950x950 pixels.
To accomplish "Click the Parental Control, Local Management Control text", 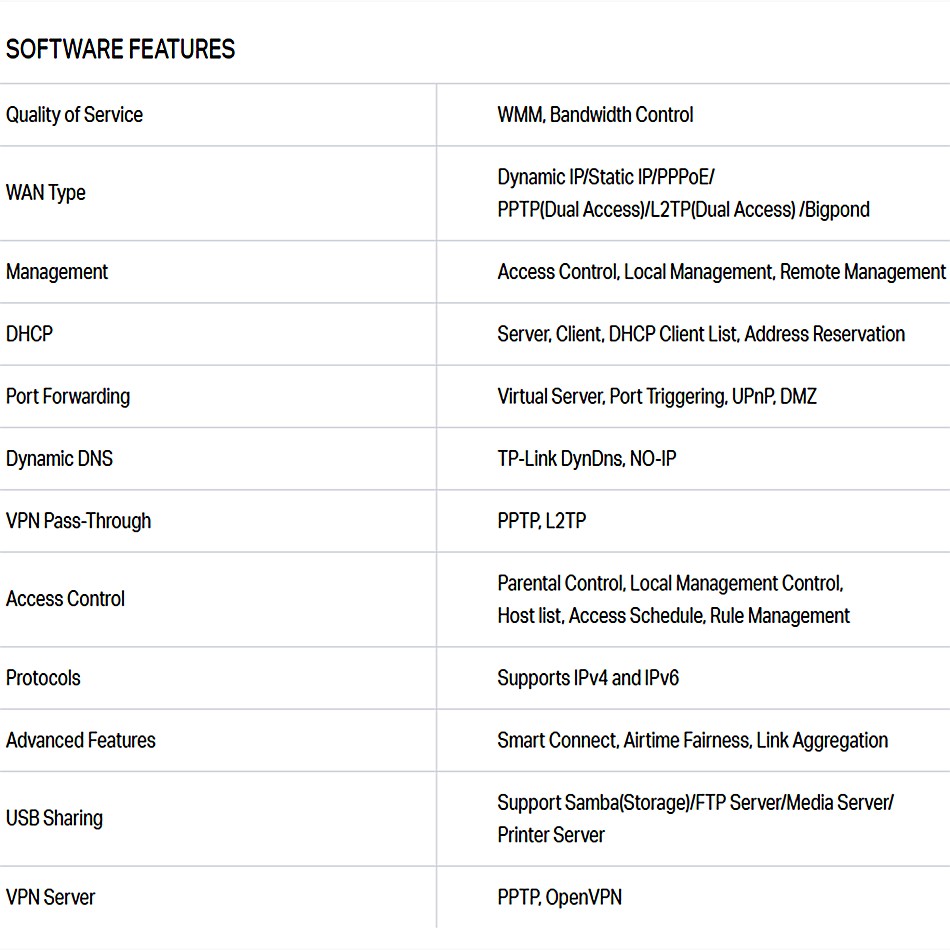I will pyautogui.click(x=670, y=584).
